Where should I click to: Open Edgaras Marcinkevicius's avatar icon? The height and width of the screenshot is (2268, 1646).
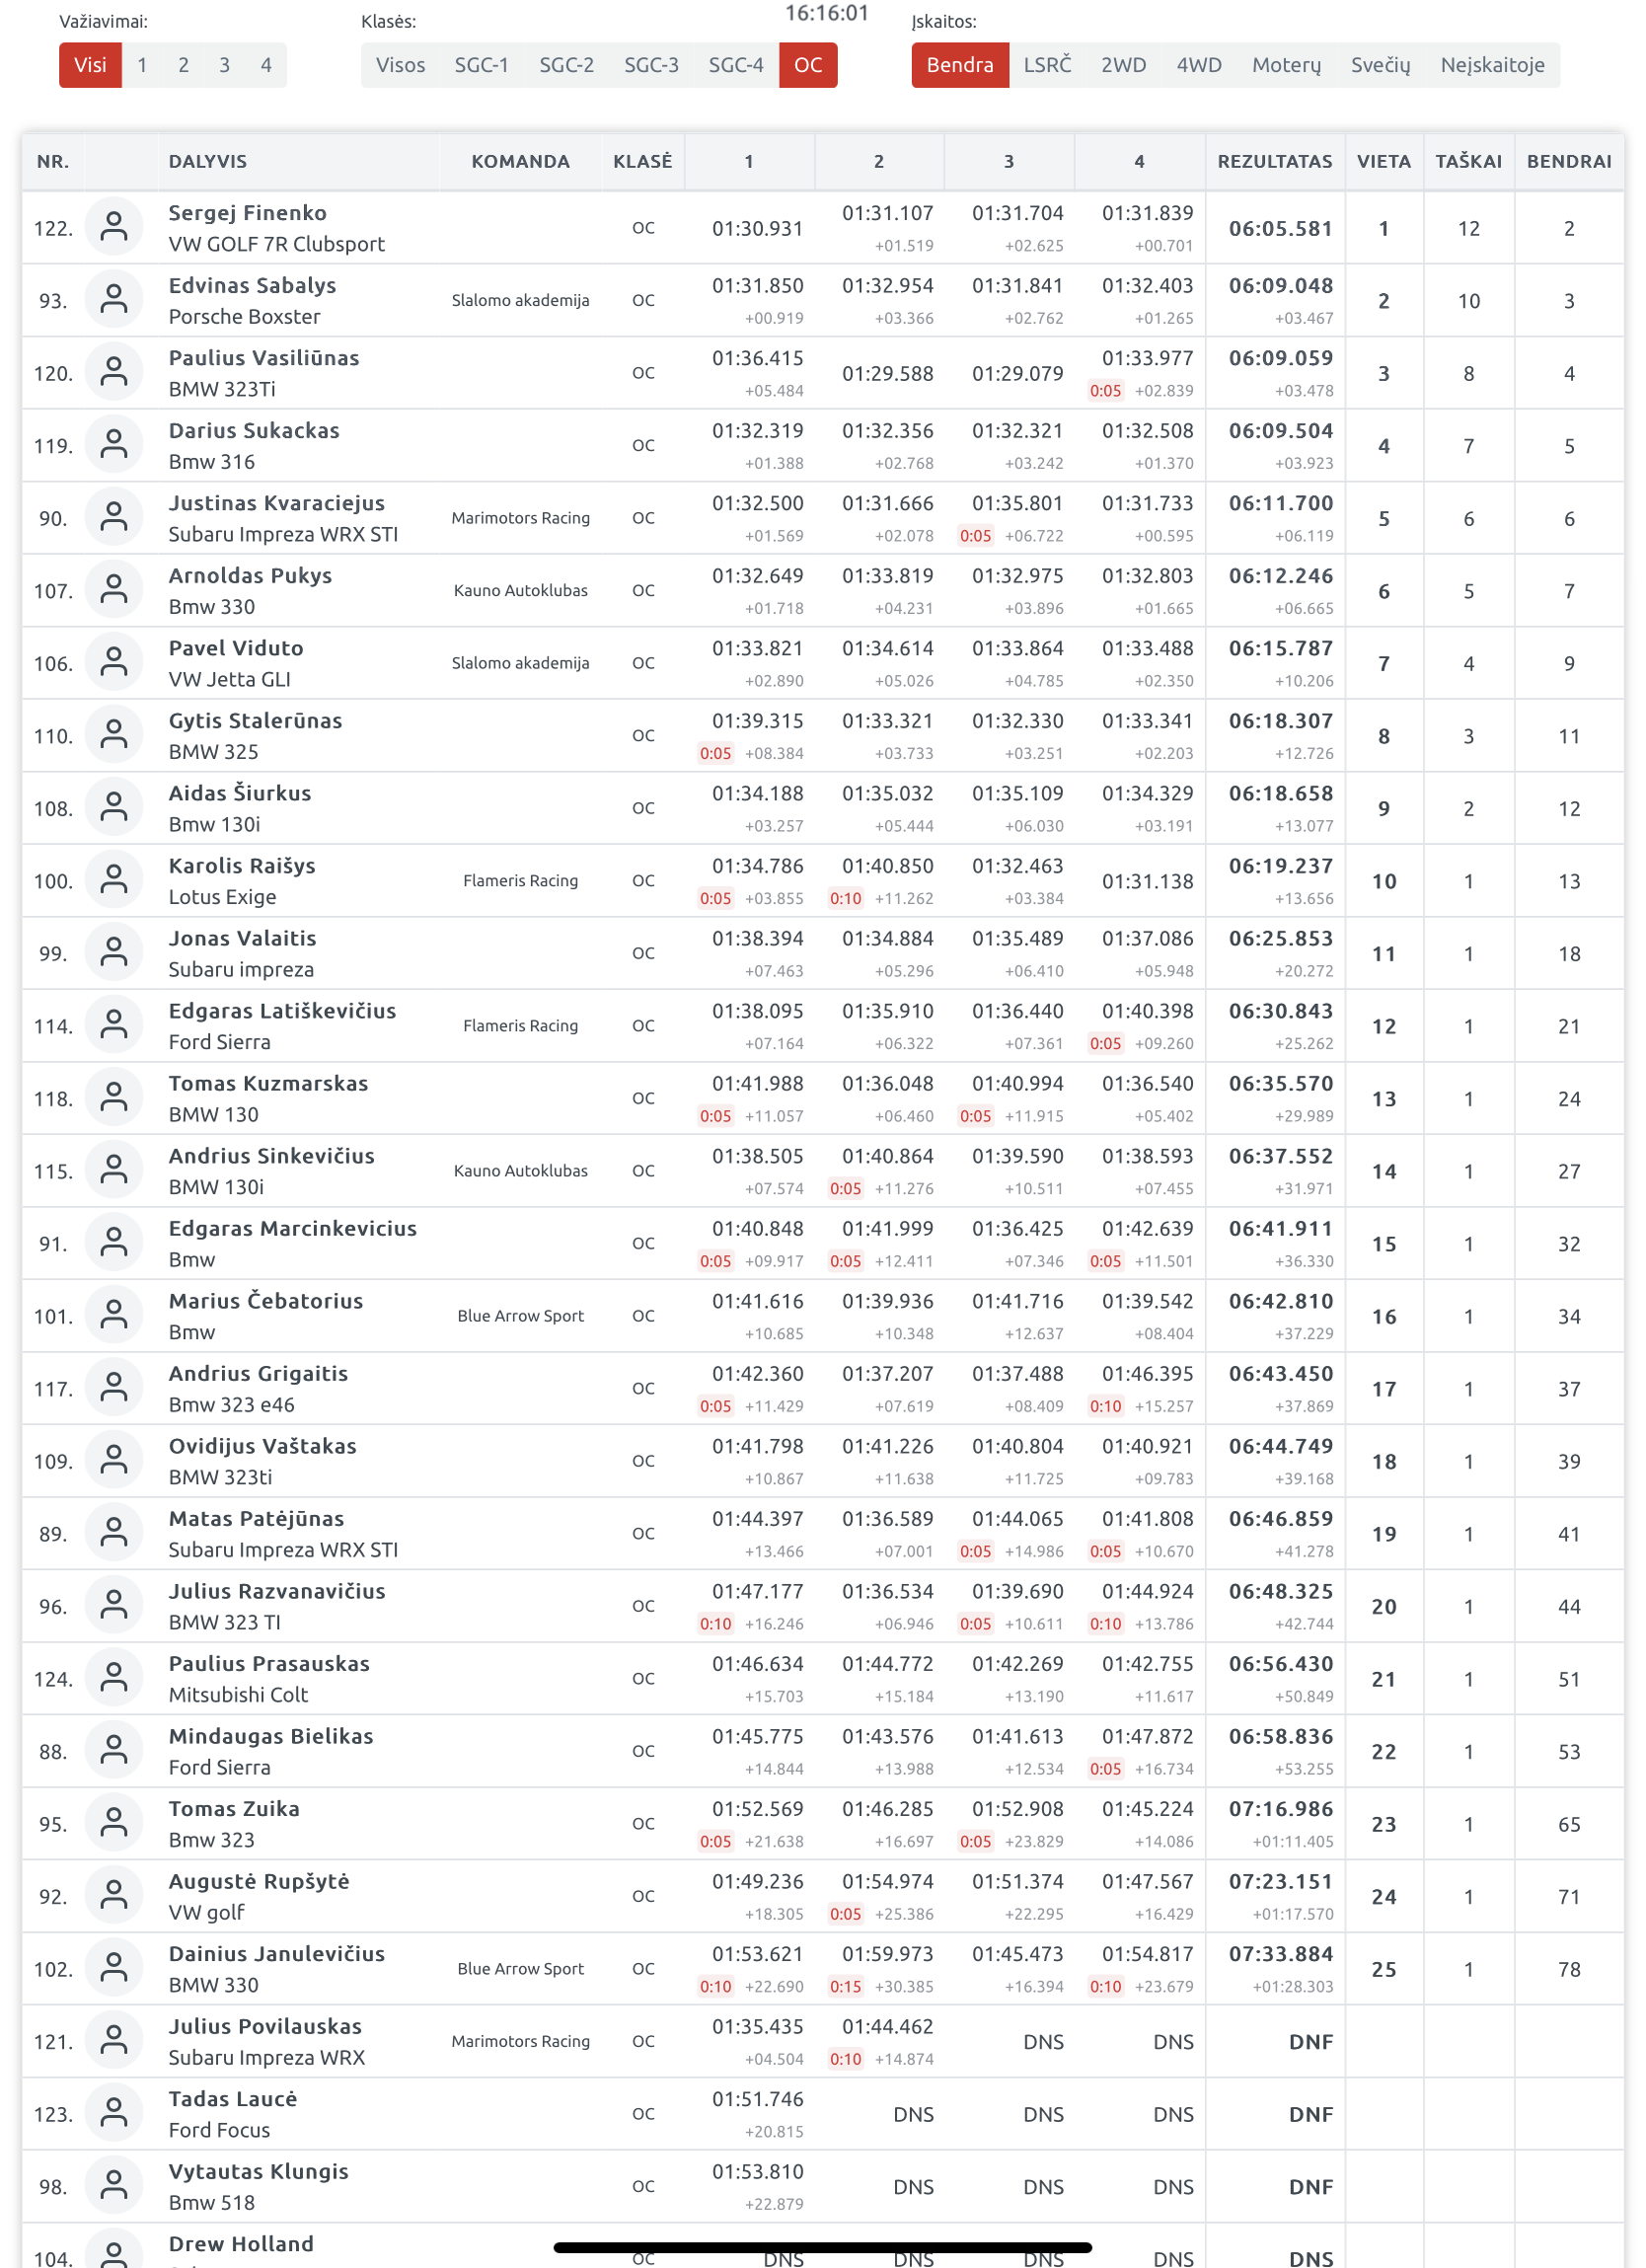click(x=115, y=1243)
